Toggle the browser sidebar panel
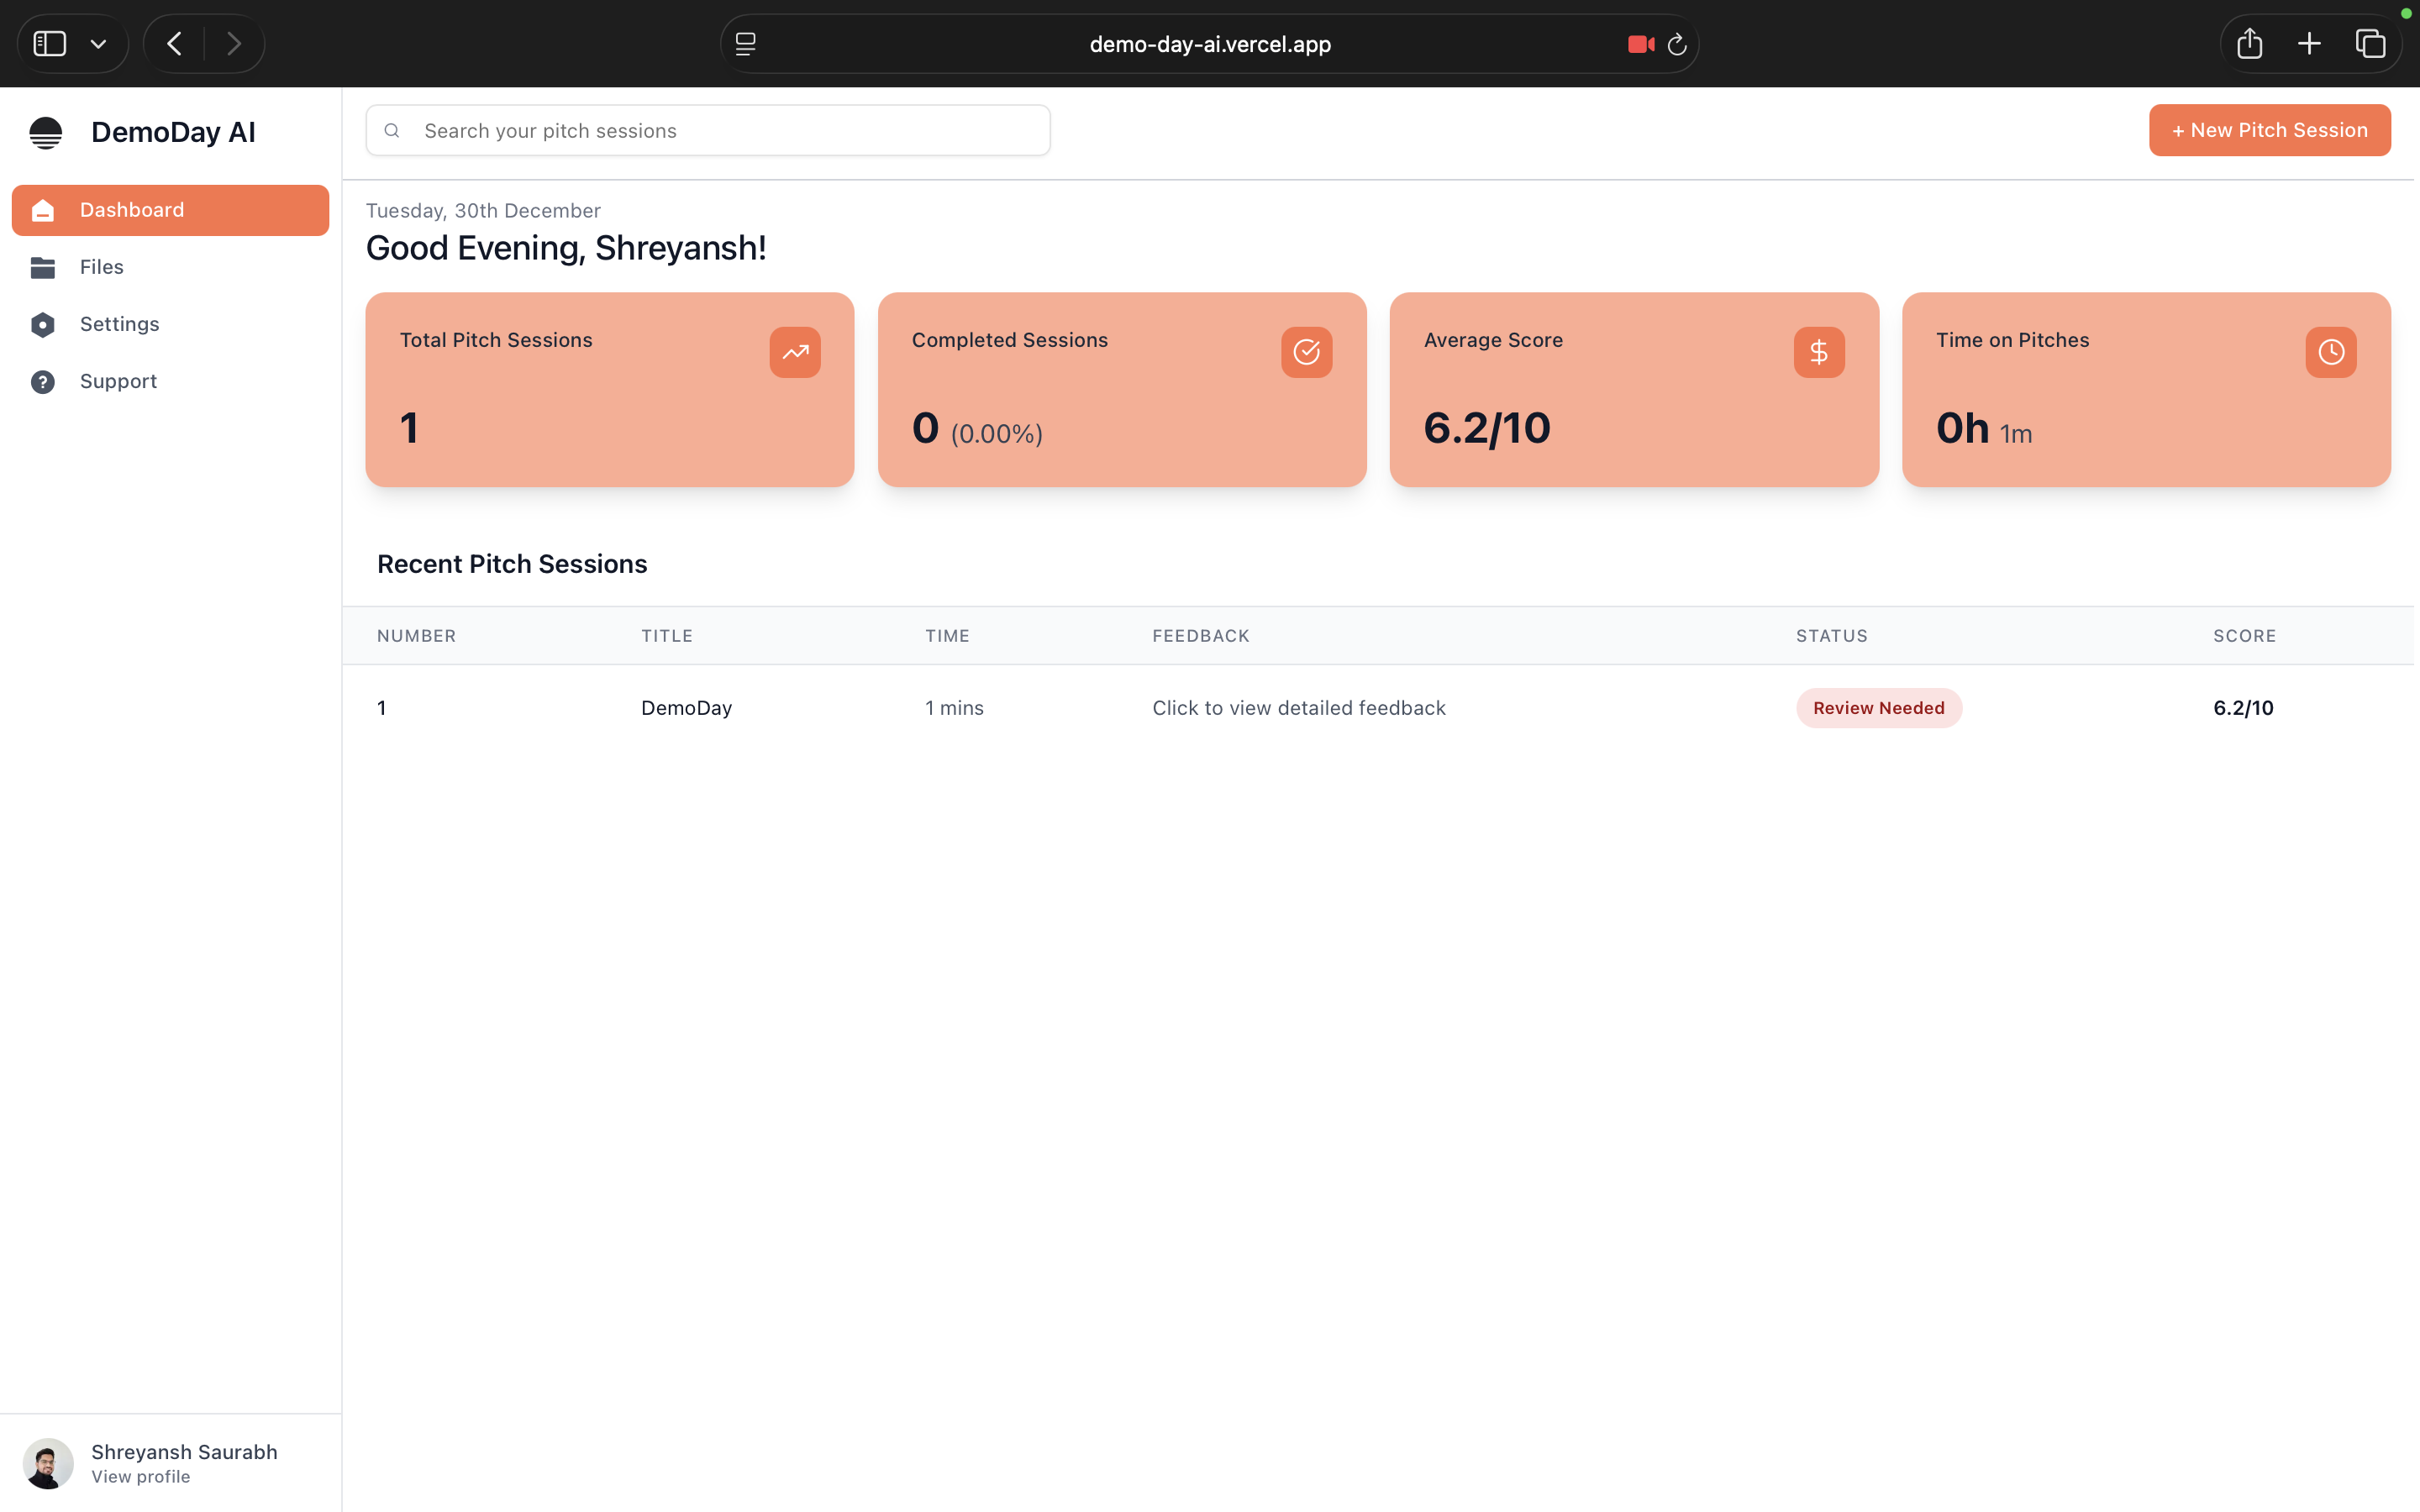This screenshot has height=1512, width=2420. [x=50, y=44]
